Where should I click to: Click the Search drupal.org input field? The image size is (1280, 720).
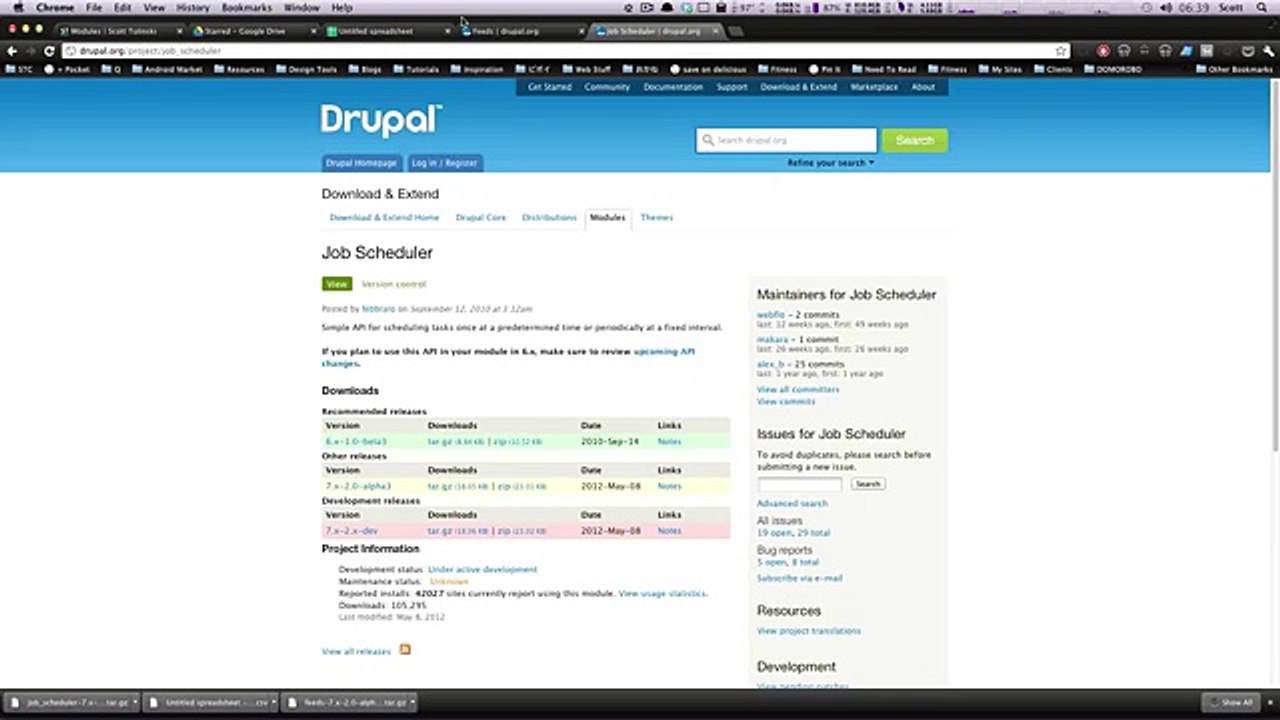(x=786, y=140)
